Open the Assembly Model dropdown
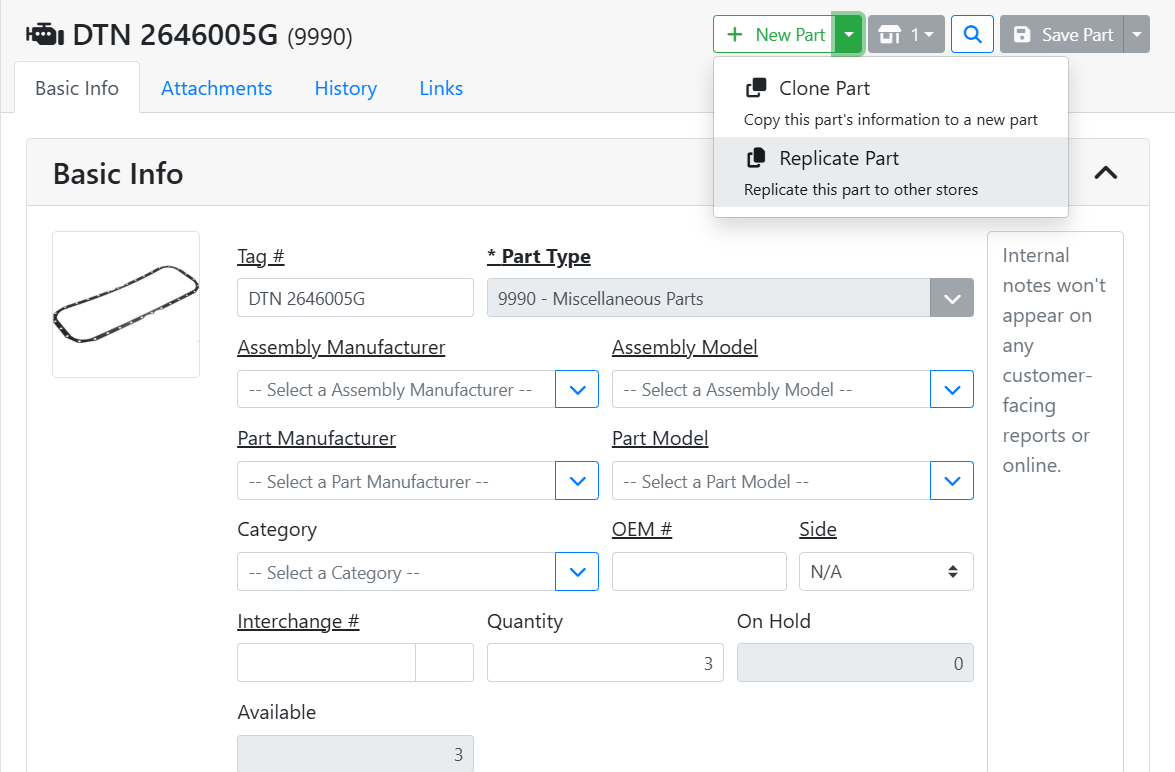The width and height of the screenshot is (1175, 772). 951,390
